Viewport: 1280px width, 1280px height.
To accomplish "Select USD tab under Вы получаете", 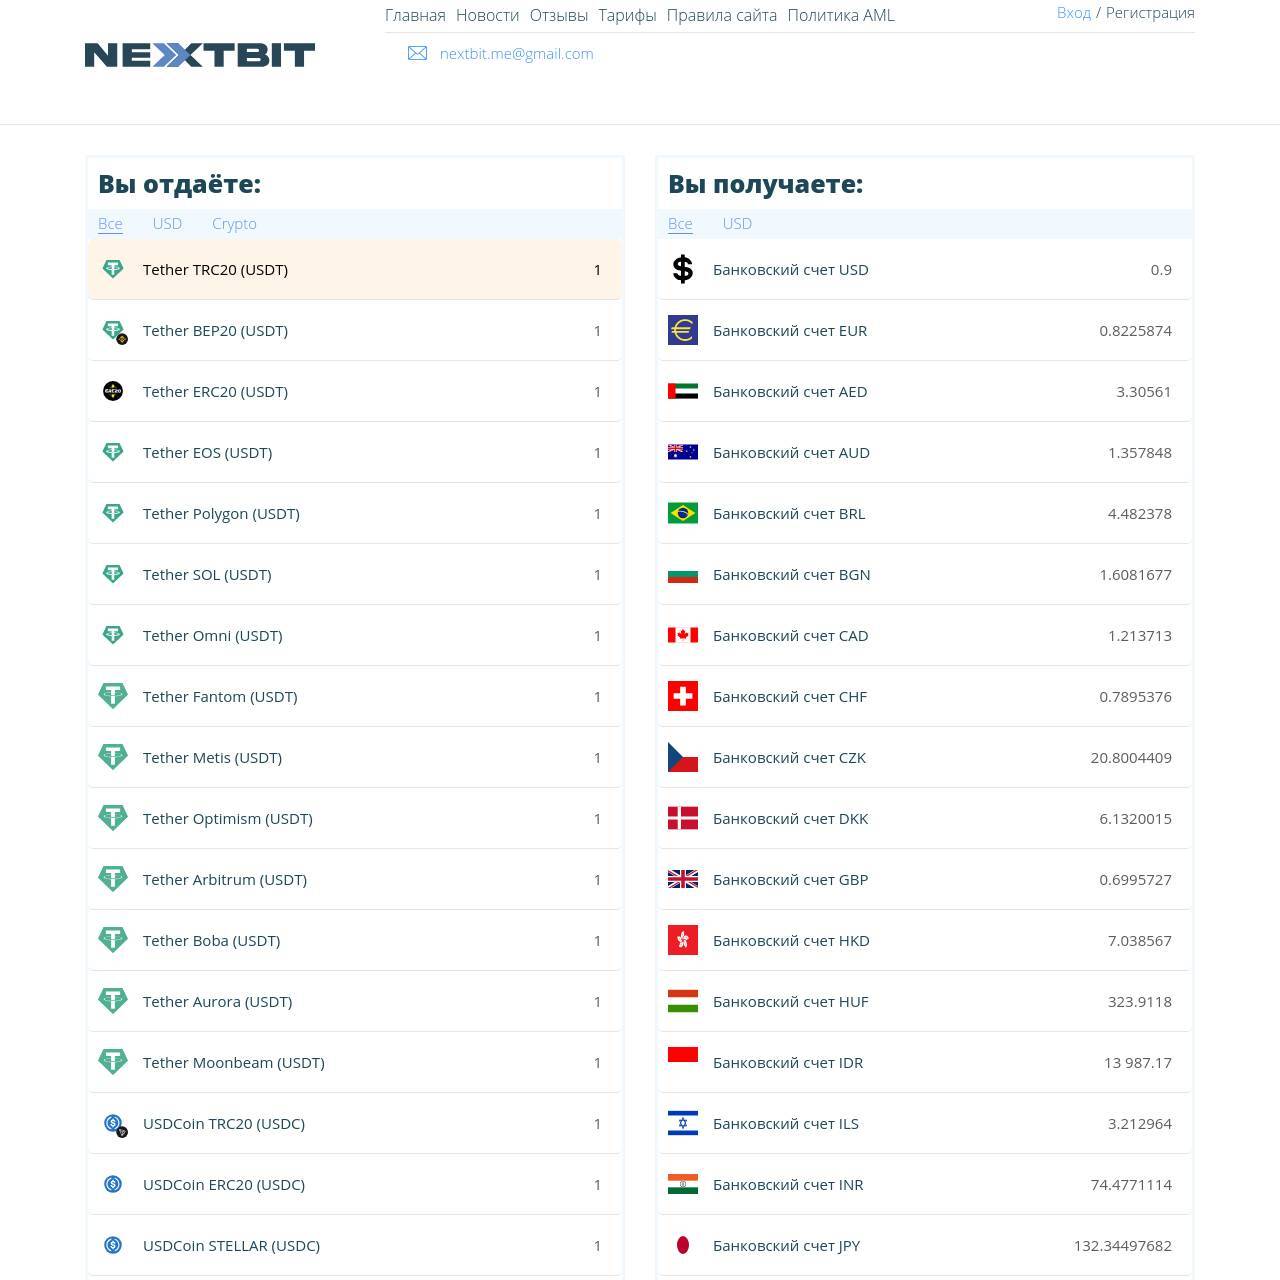I will click(737, 224).
